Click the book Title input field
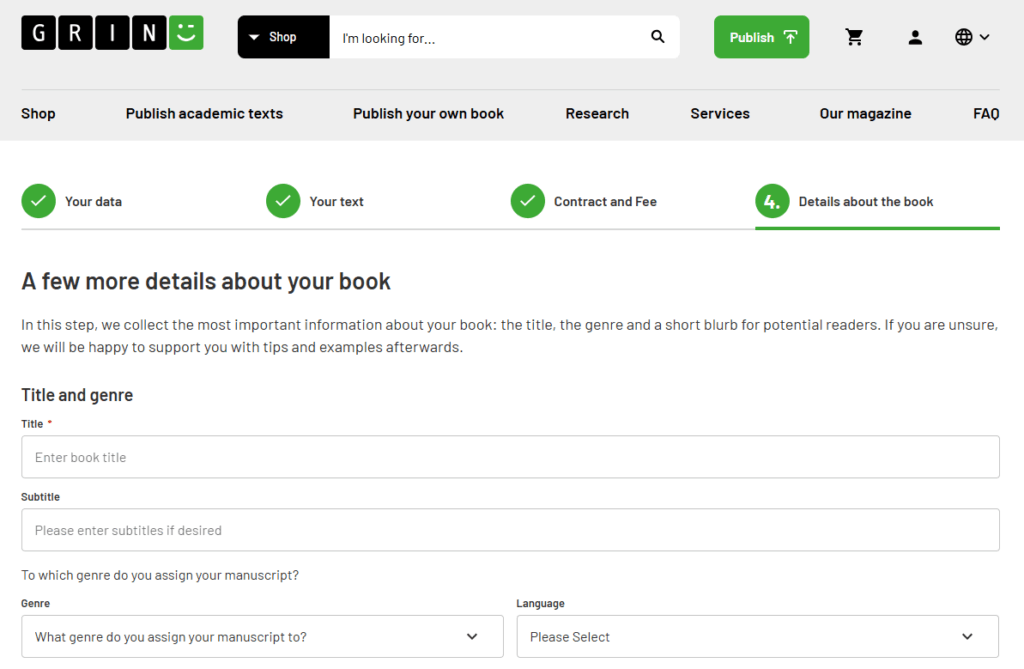This screenshot has height=669, width=1024. pyautogui.click(x=510, y=457)
